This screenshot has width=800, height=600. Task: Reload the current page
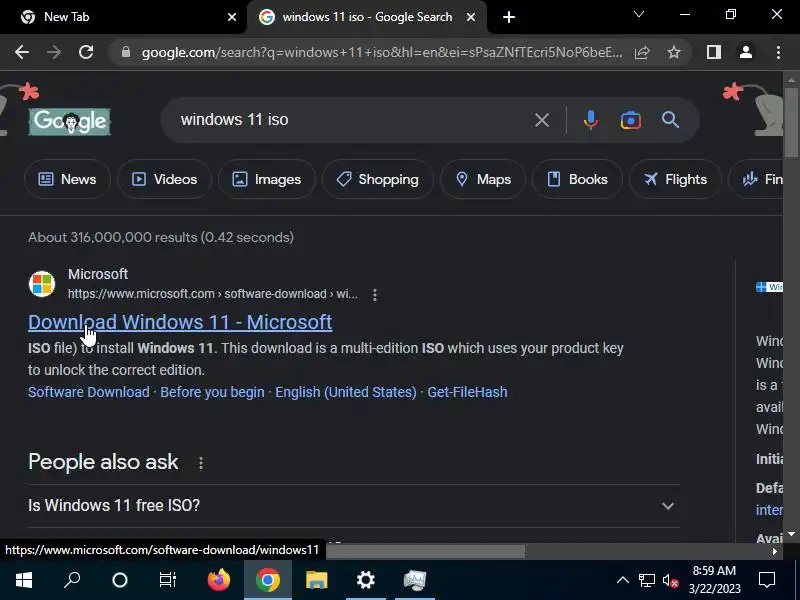[x=86, y=52]
